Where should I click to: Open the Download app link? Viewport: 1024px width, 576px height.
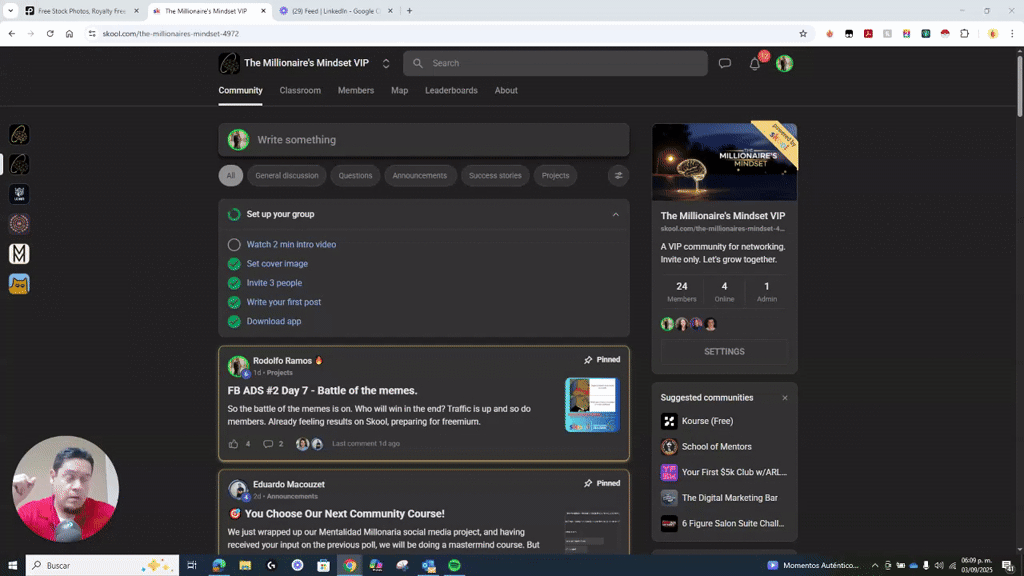click(274, 321)
